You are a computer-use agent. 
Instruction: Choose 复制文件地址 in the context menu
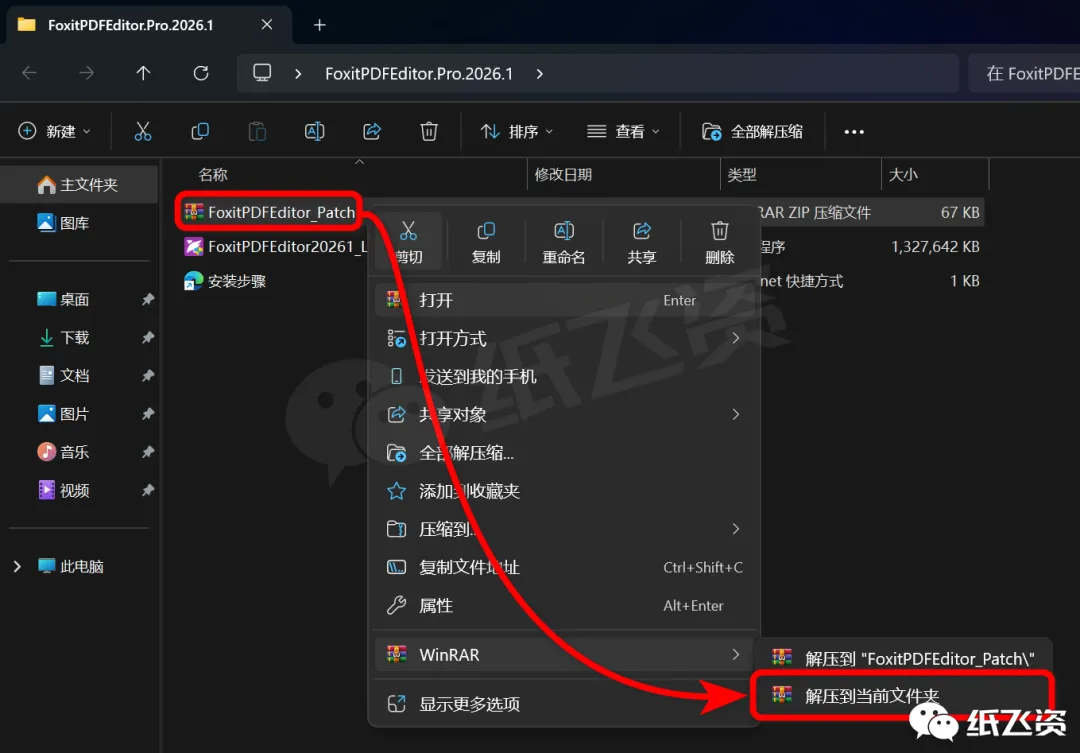(564, 567)
